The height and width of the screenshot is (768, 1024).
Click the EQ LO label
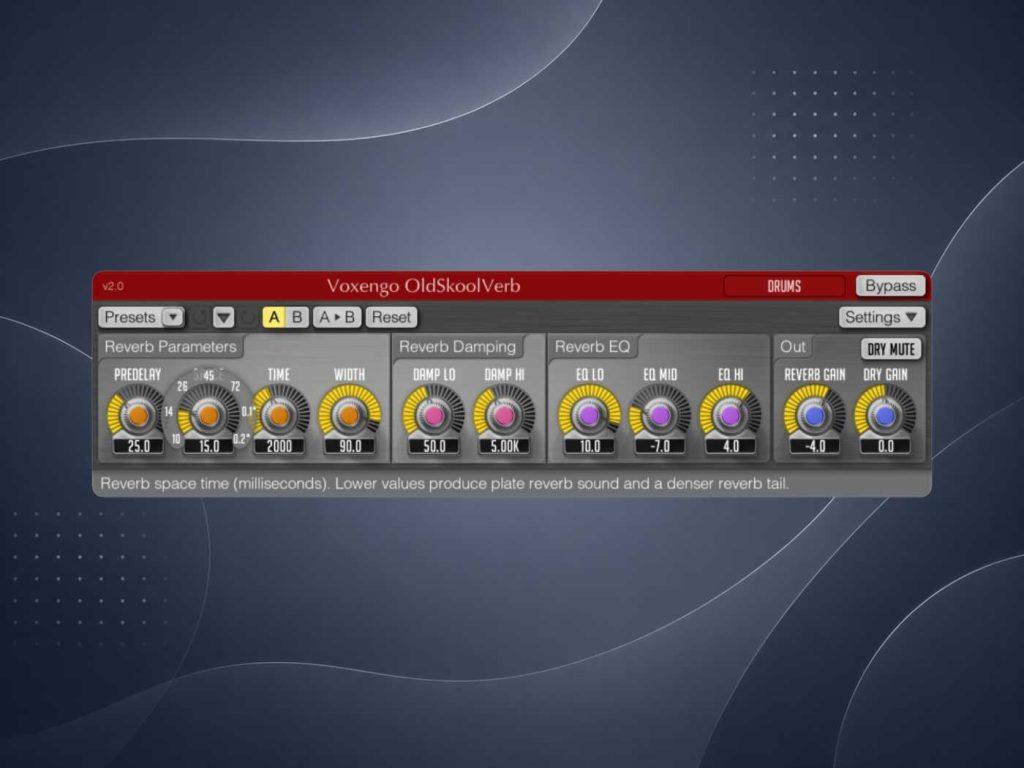coord(590,375)
